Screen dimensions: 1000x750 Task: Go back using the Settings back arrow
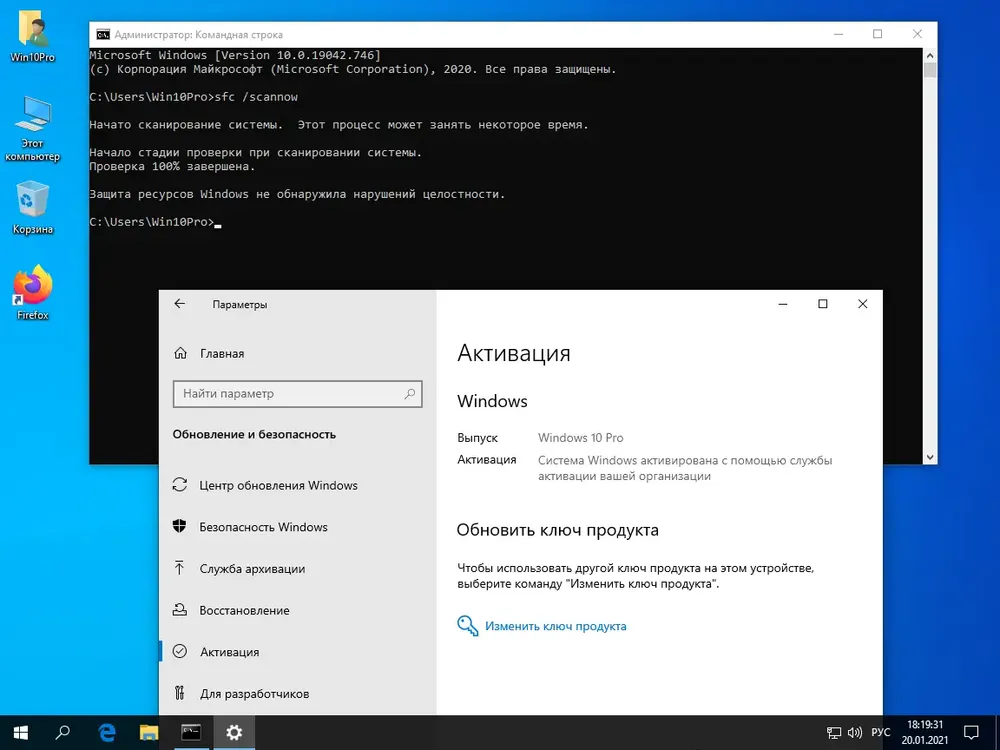(x=179, y=304)
